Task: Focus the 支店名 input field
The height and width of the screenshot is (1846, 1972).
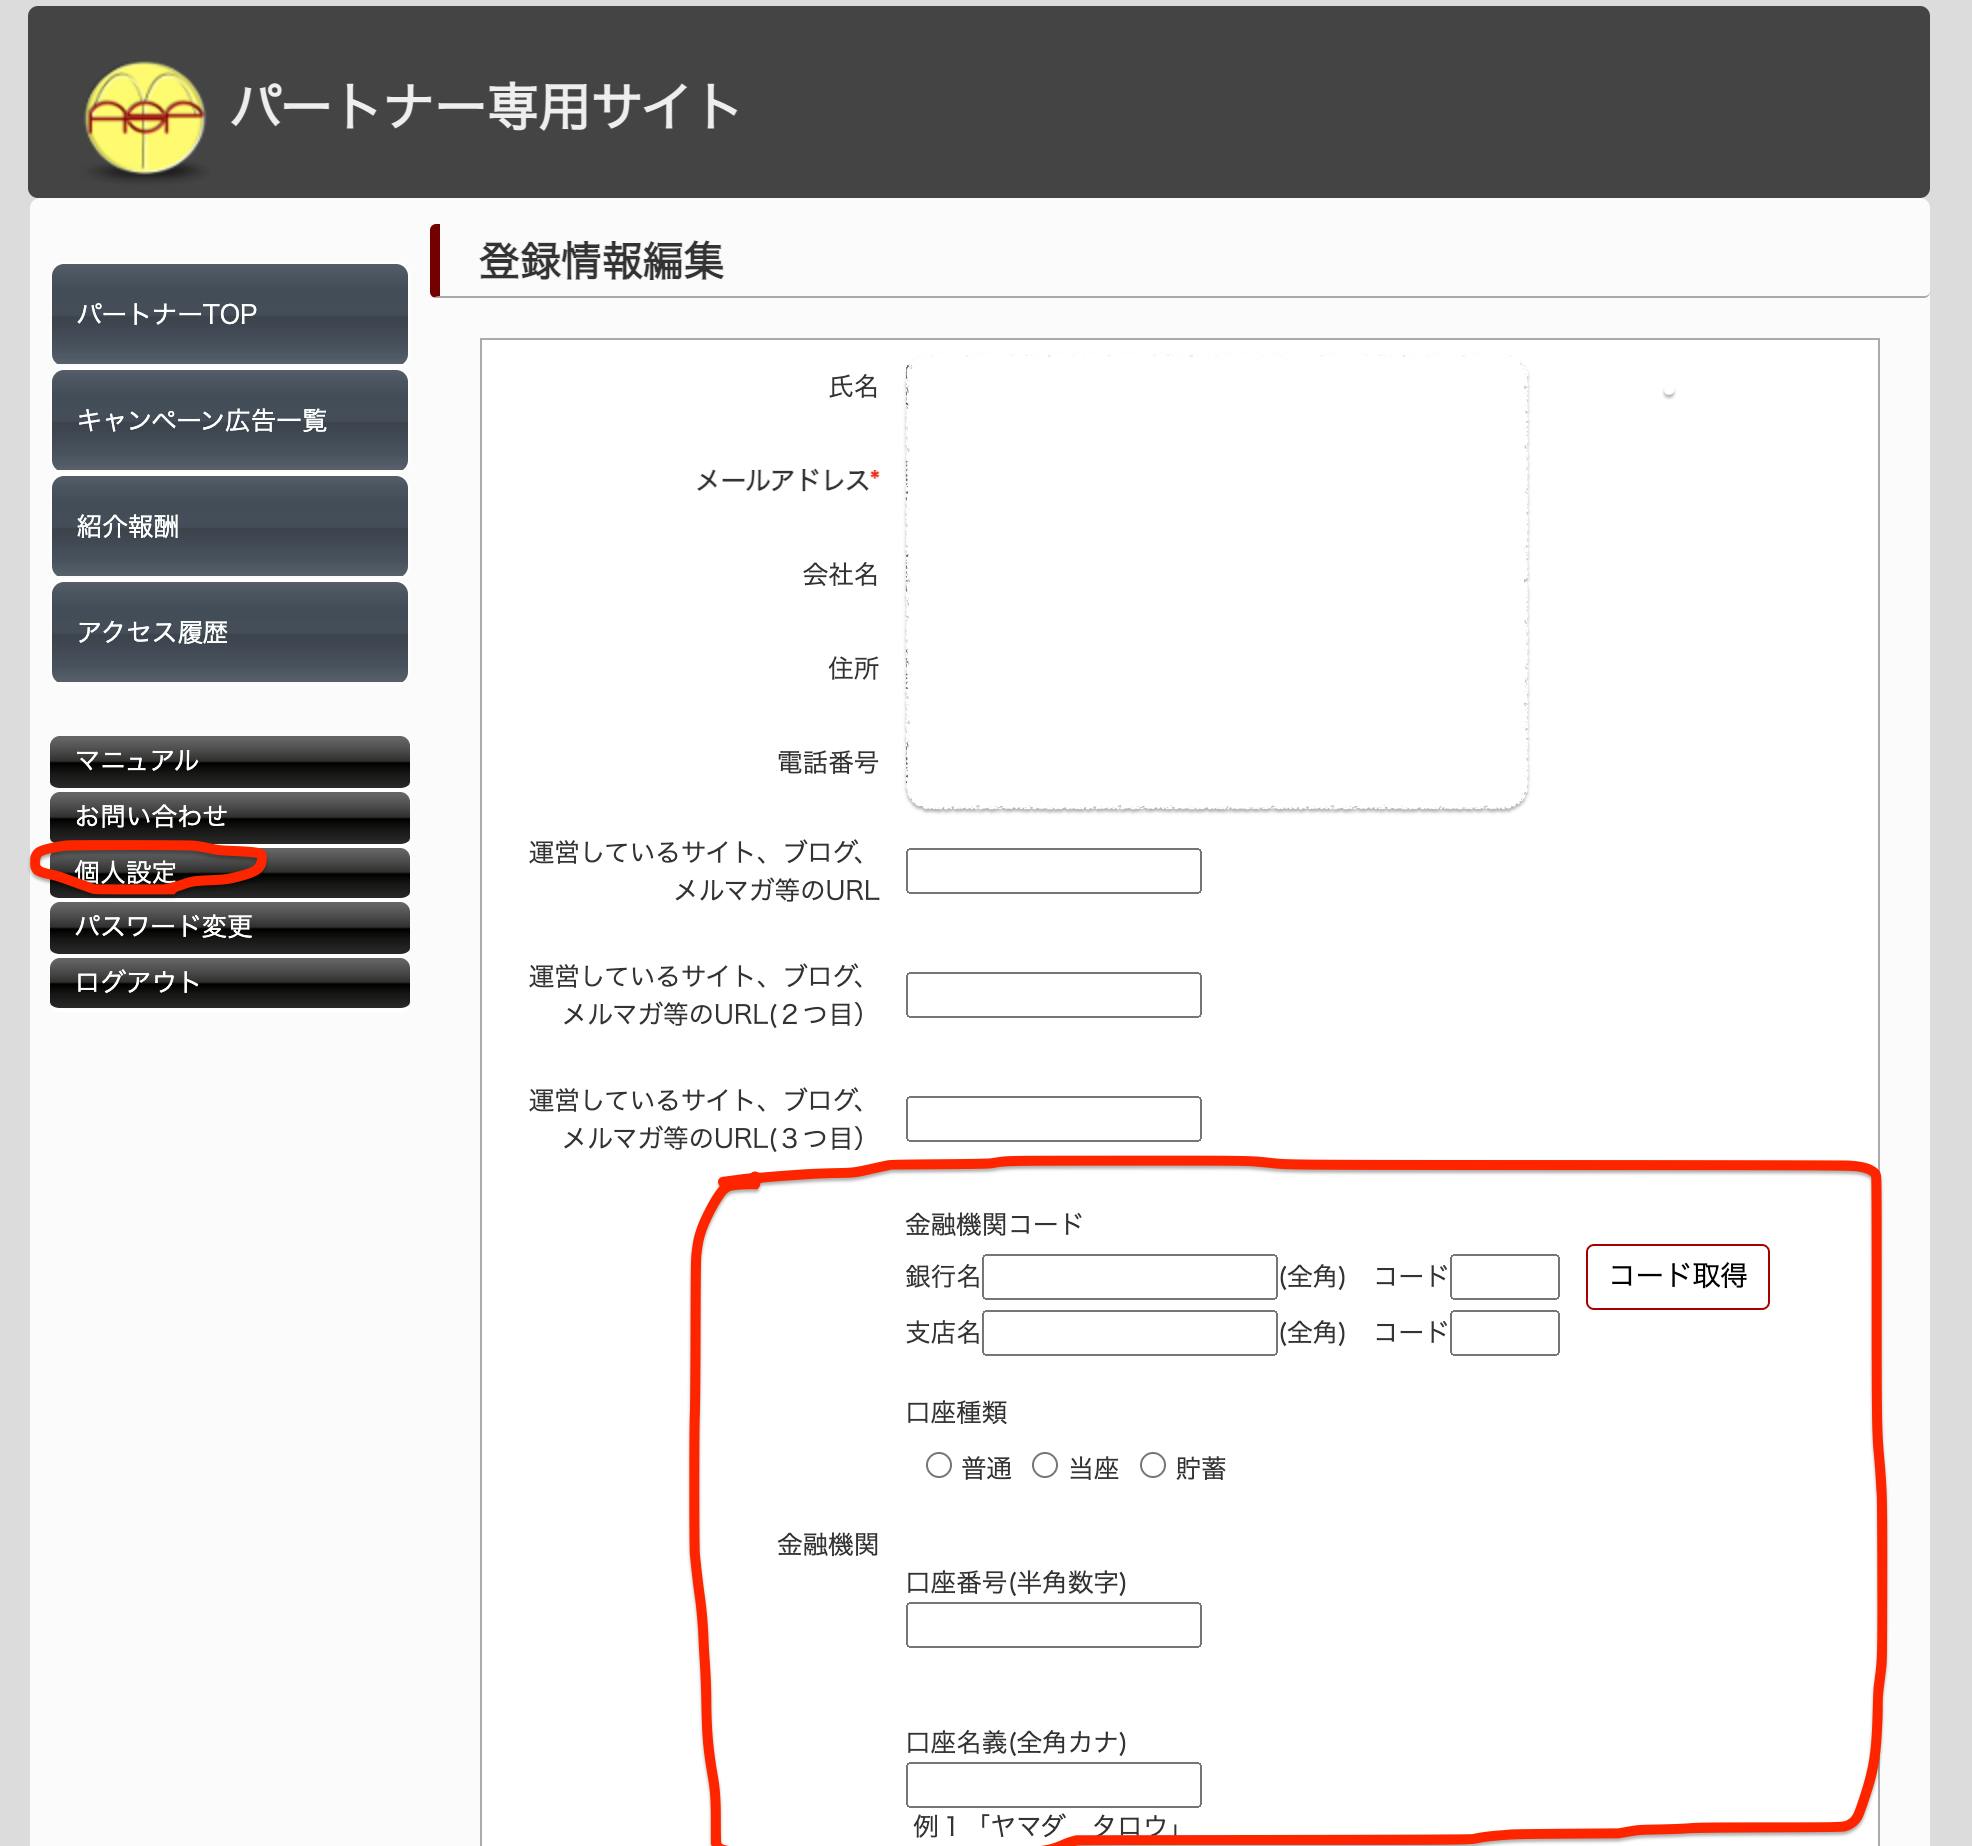Action: click(x=1130, y=1333)
